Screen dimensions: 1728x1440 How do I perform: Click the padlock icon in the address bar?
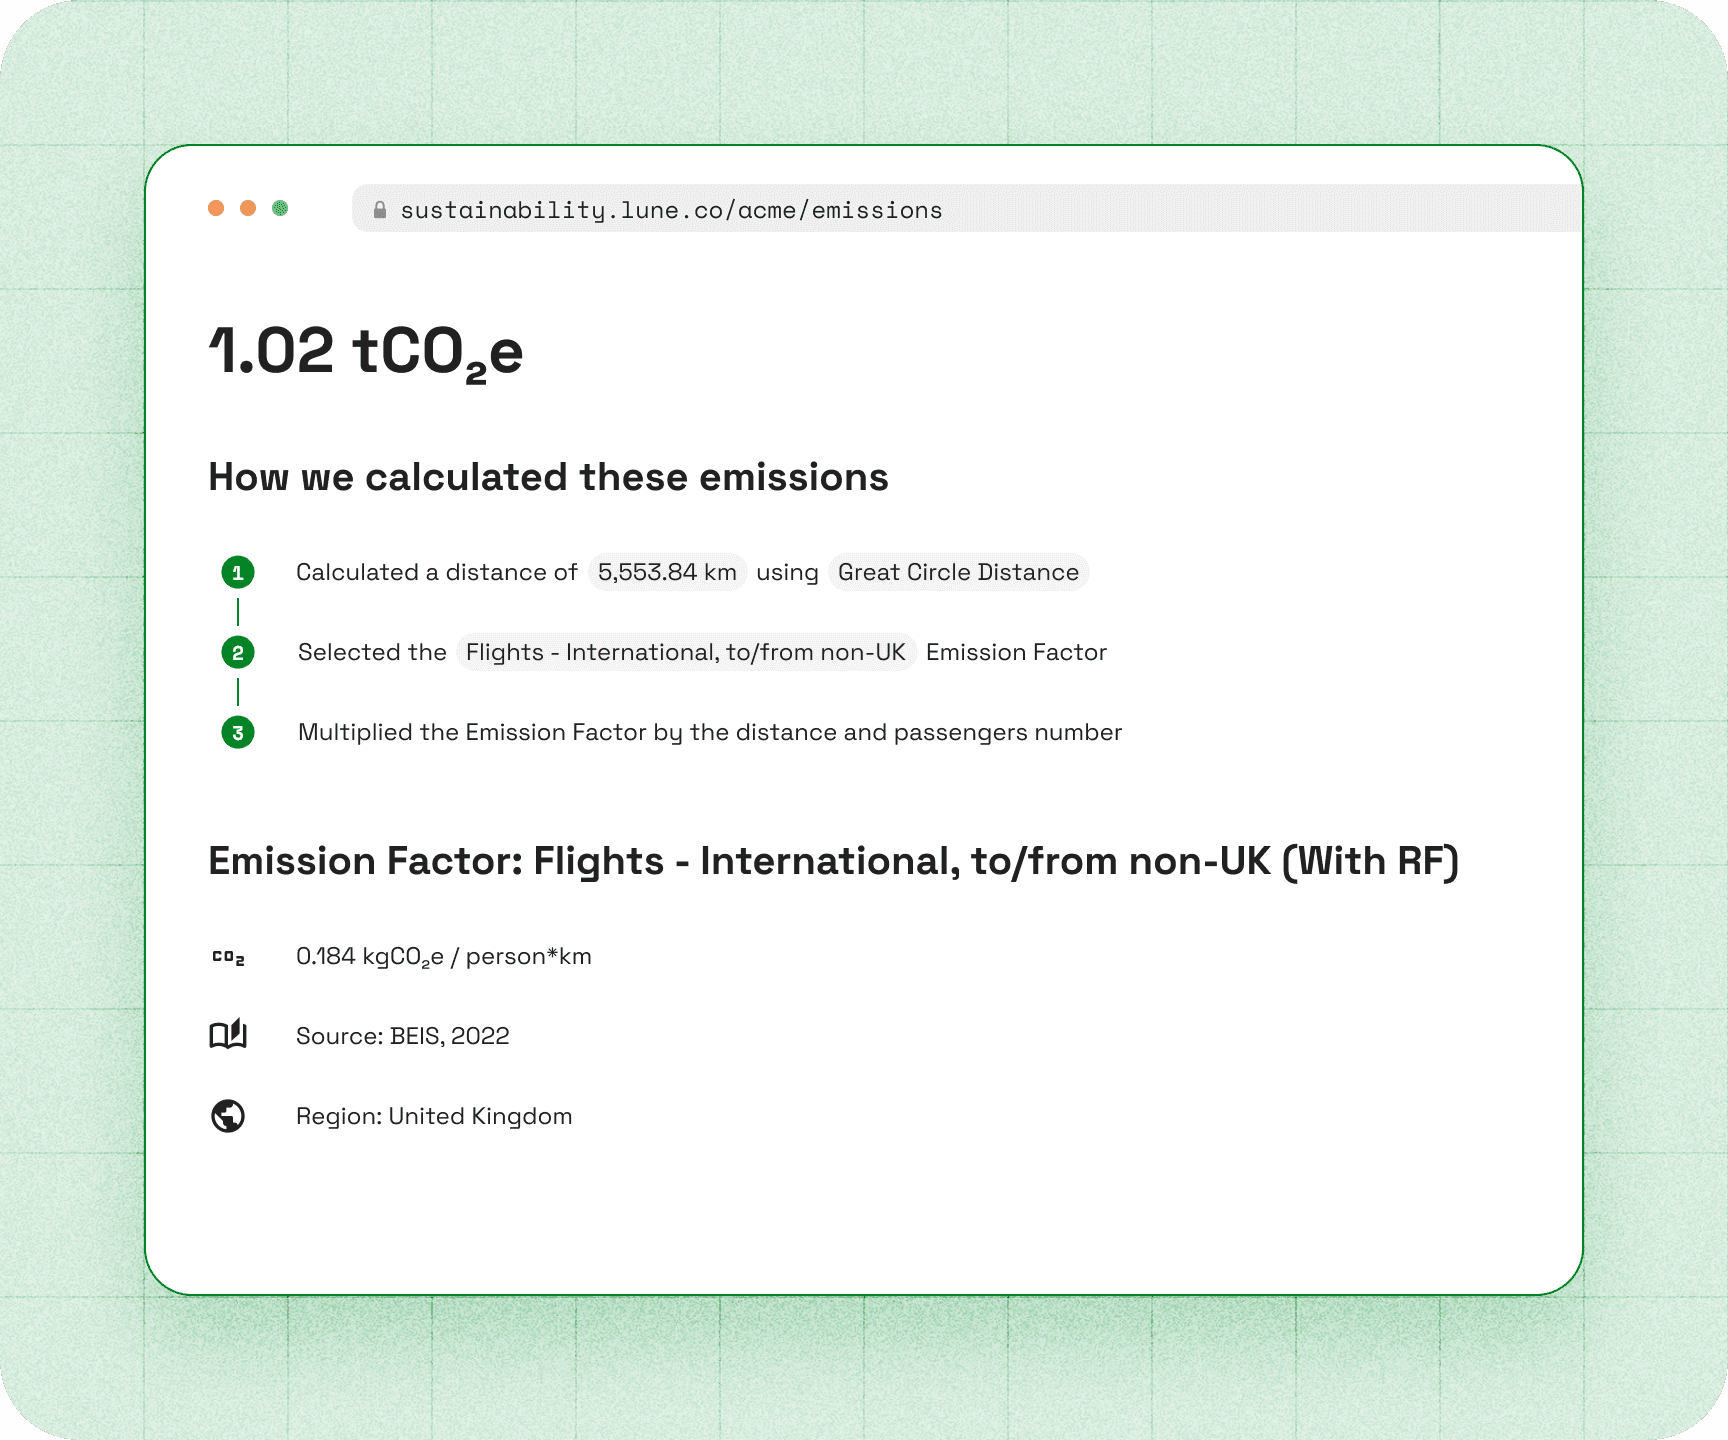click(380, 209)
